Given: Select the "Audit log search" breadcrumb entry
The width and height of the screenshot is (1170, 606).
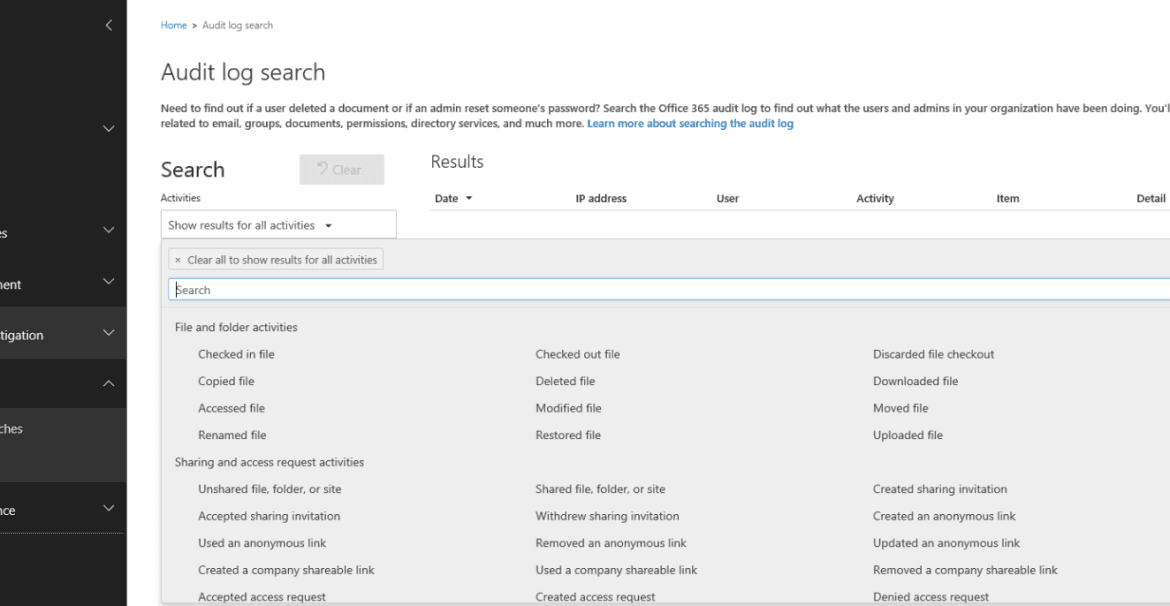Looking at the screenshot, I should tap(237, 25).
